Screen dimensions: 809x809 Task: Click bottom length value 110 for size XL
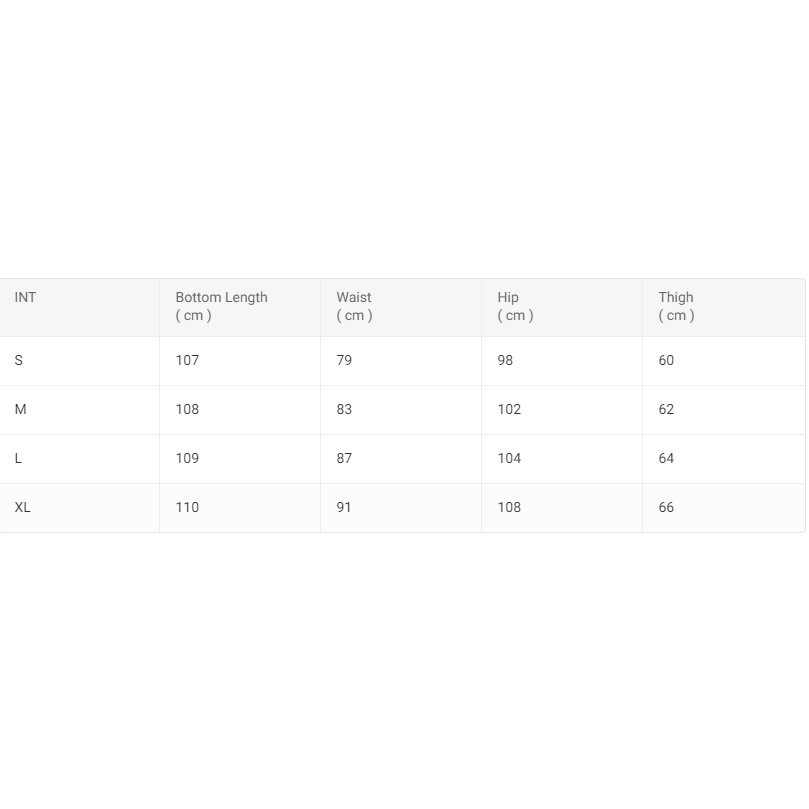click(x=187, y=507)
